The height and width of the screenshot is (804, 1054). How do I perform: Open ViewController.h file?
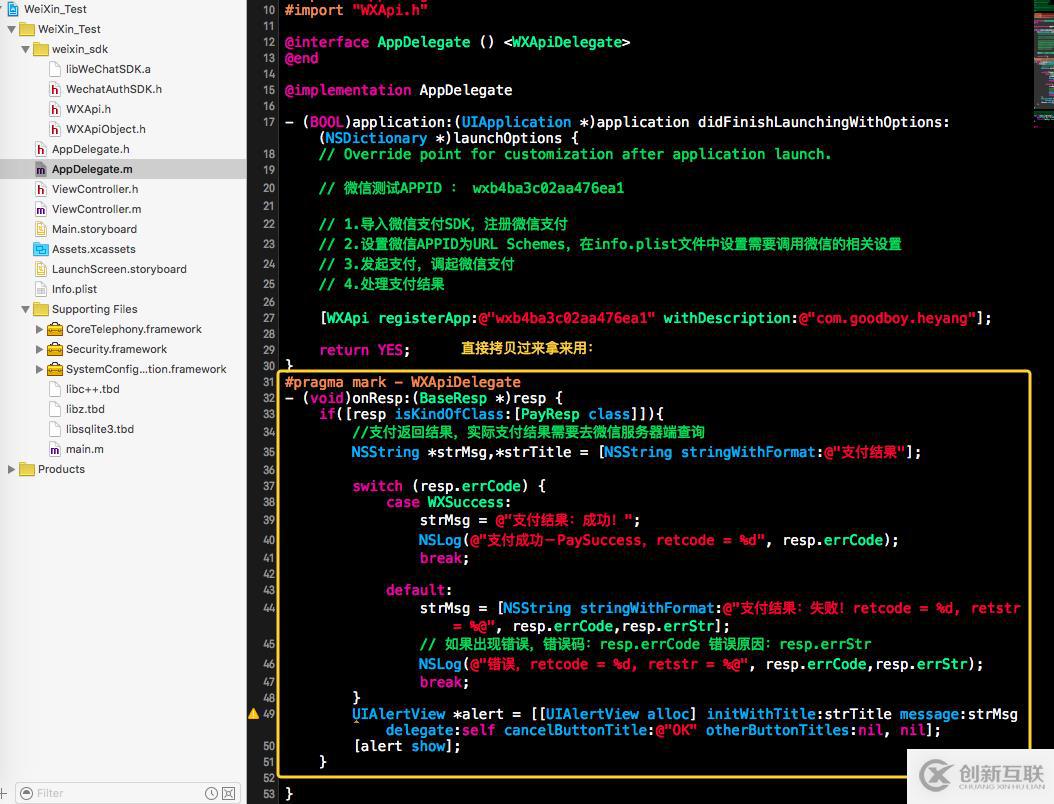click(x=95, y=190)
